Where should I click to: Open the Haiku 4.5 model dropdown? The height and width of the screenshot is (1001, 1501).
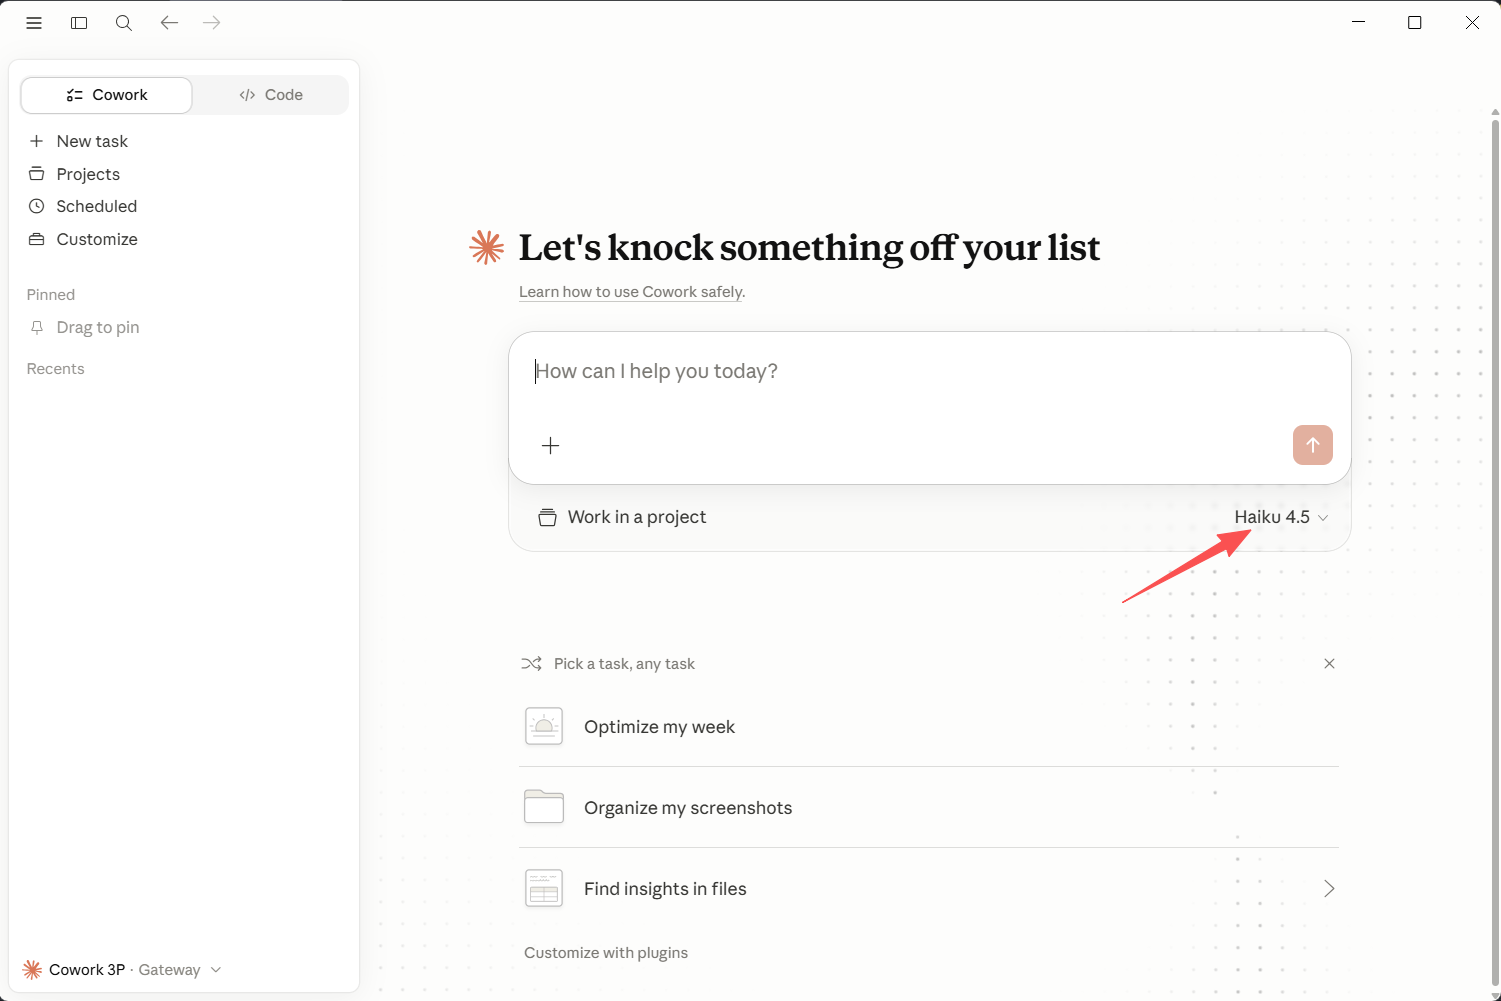pyautogui.click(x=1281, y=517)
